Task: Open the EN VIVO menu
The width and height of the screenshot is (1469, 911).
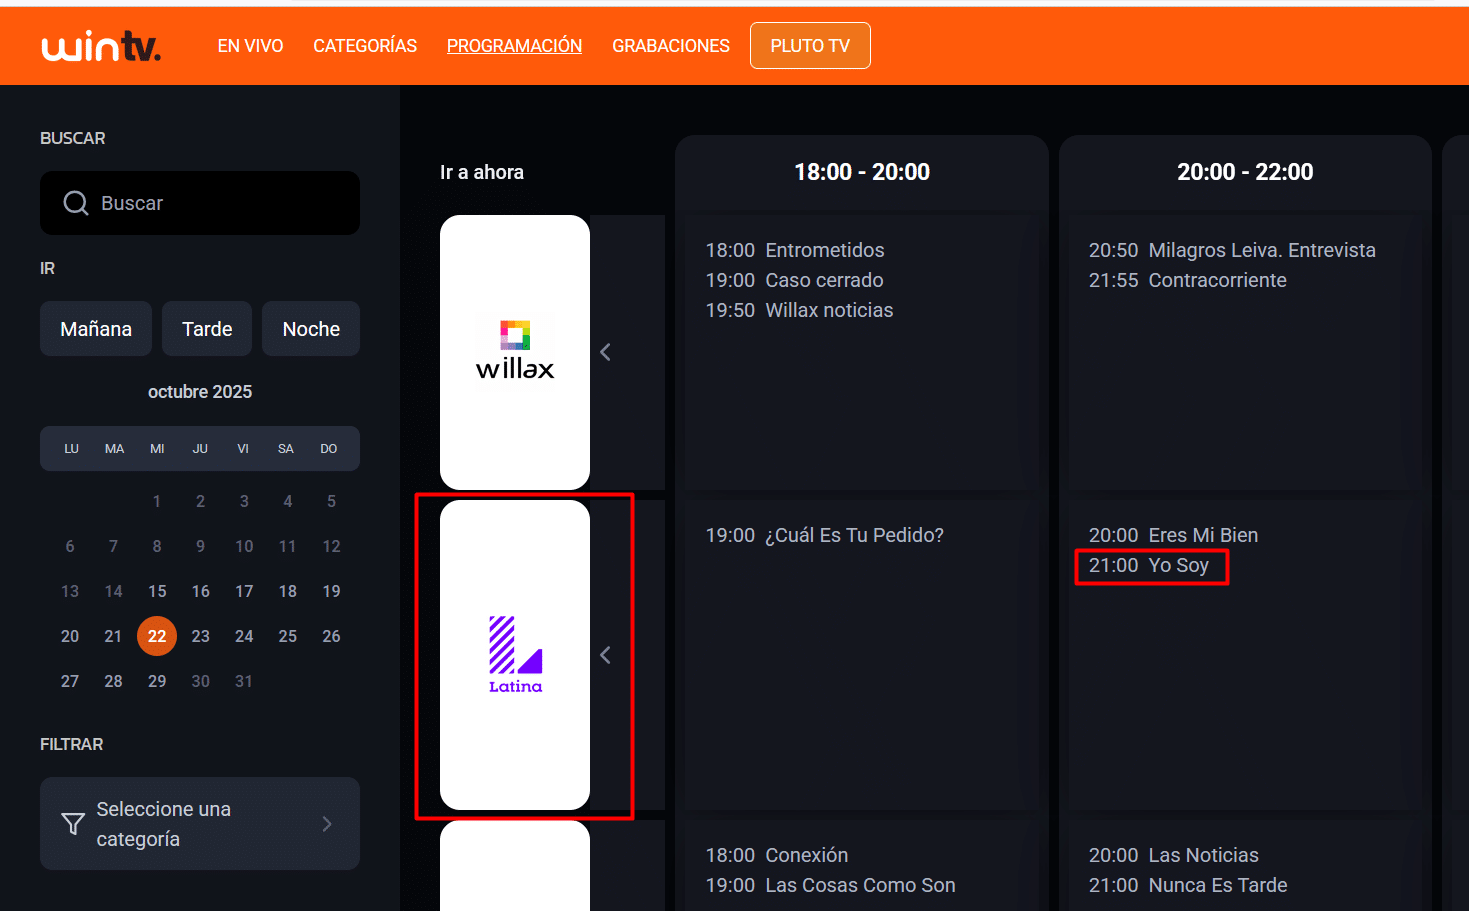Action: coord(250,46)
